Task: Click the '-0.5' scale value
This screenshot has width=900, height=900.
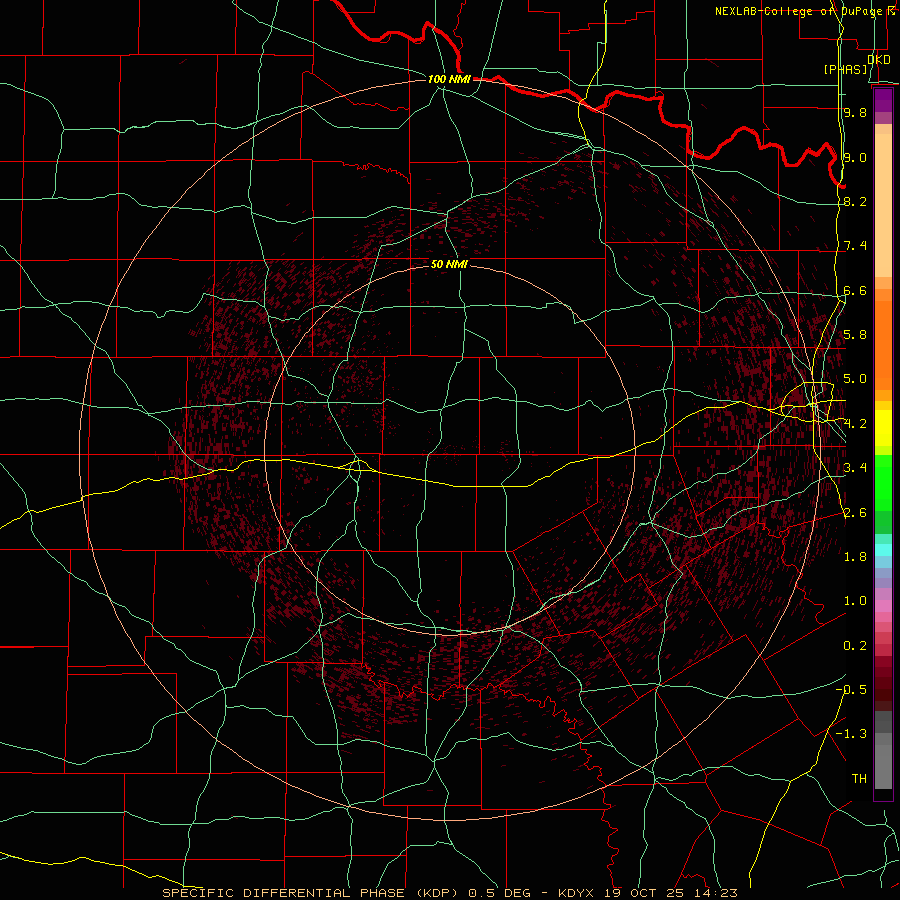Action: click(x=851, y=690)
